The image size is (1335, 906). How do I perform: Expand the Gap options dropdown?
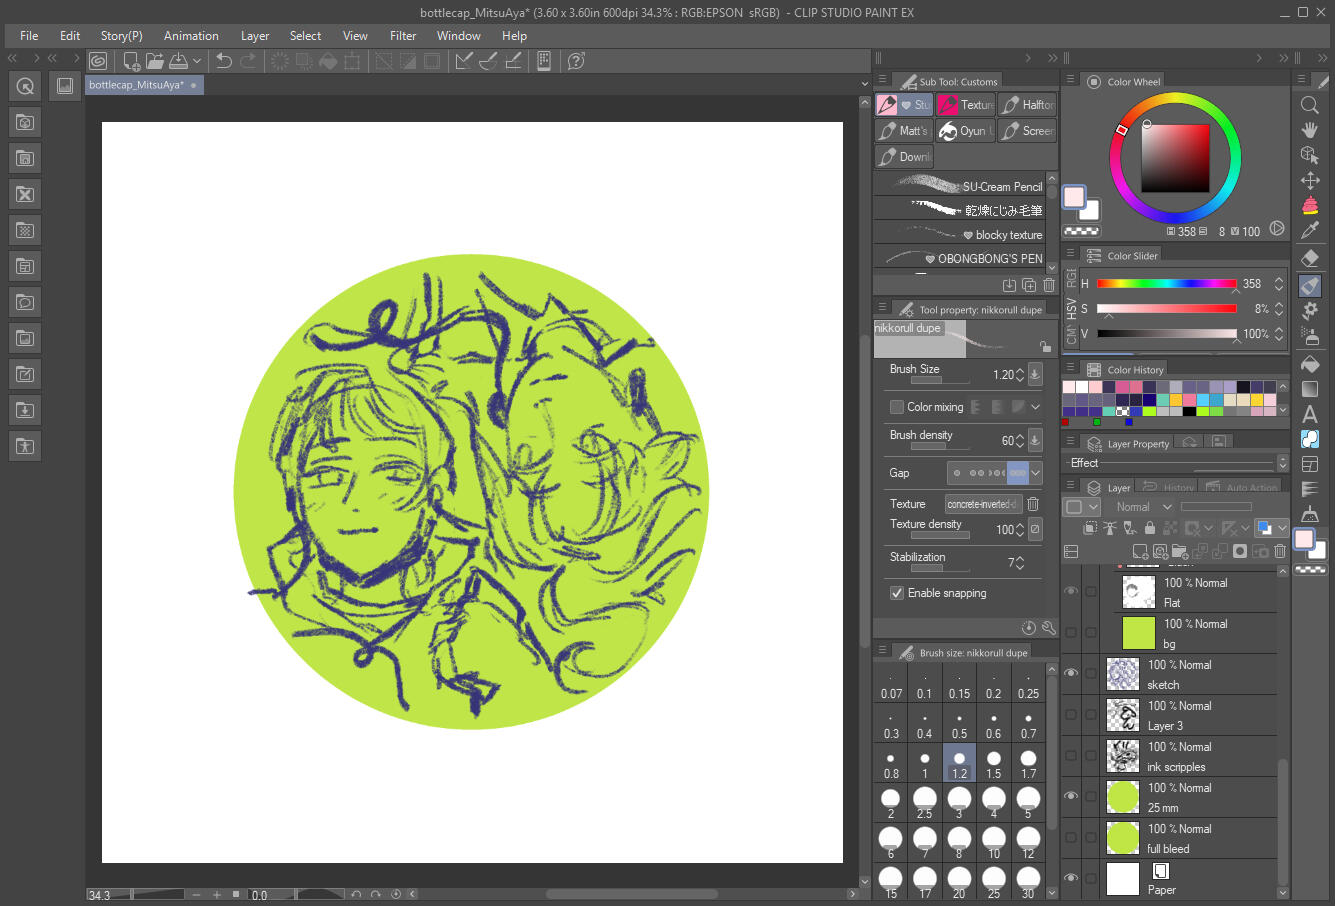(1036, 473)
